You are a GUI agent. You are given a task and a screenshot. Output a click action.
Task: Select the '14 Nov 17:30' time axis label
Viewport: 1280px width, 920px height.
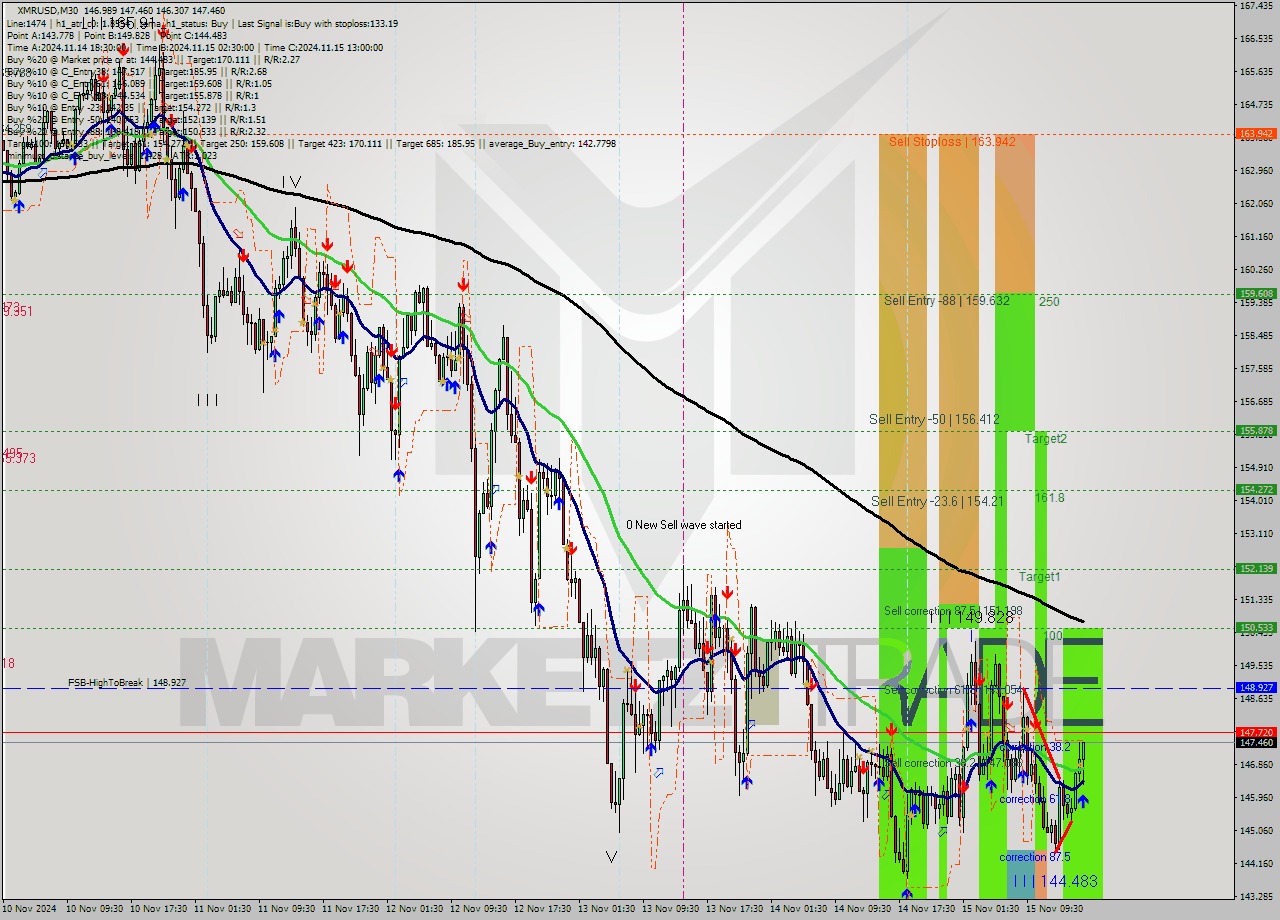(927, 909)
